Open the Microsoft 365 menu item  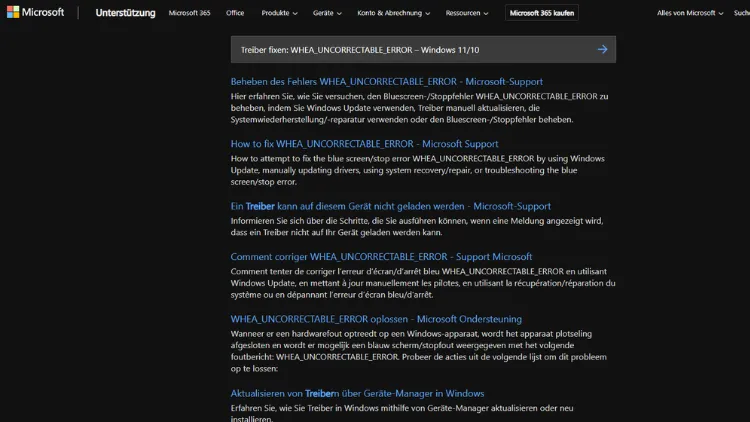189,13
